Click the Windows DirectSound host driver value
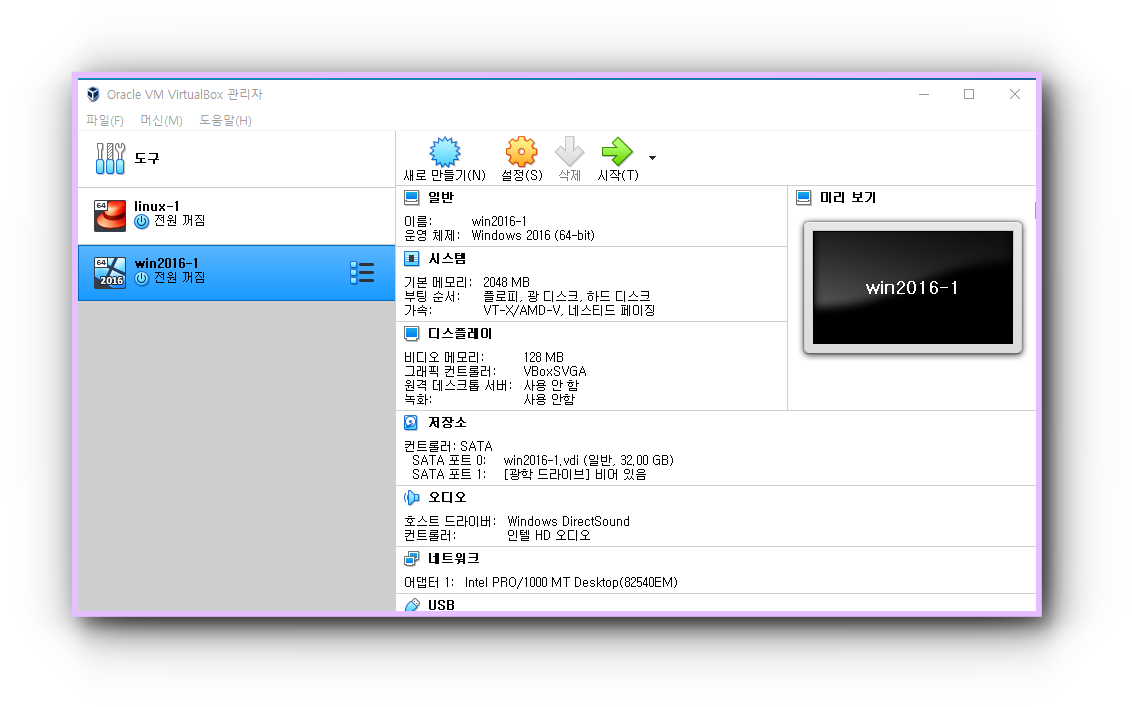Image resolution: width=1132 pixels, height=707 pixels. click(568, 521)
